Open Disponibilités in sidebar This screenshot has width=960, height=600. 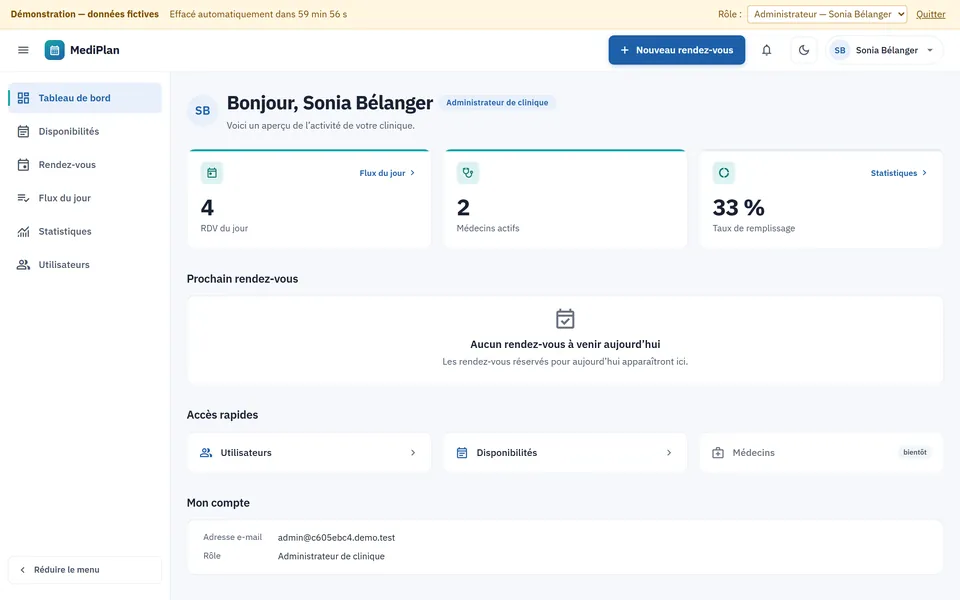click(x=85, y=131)
